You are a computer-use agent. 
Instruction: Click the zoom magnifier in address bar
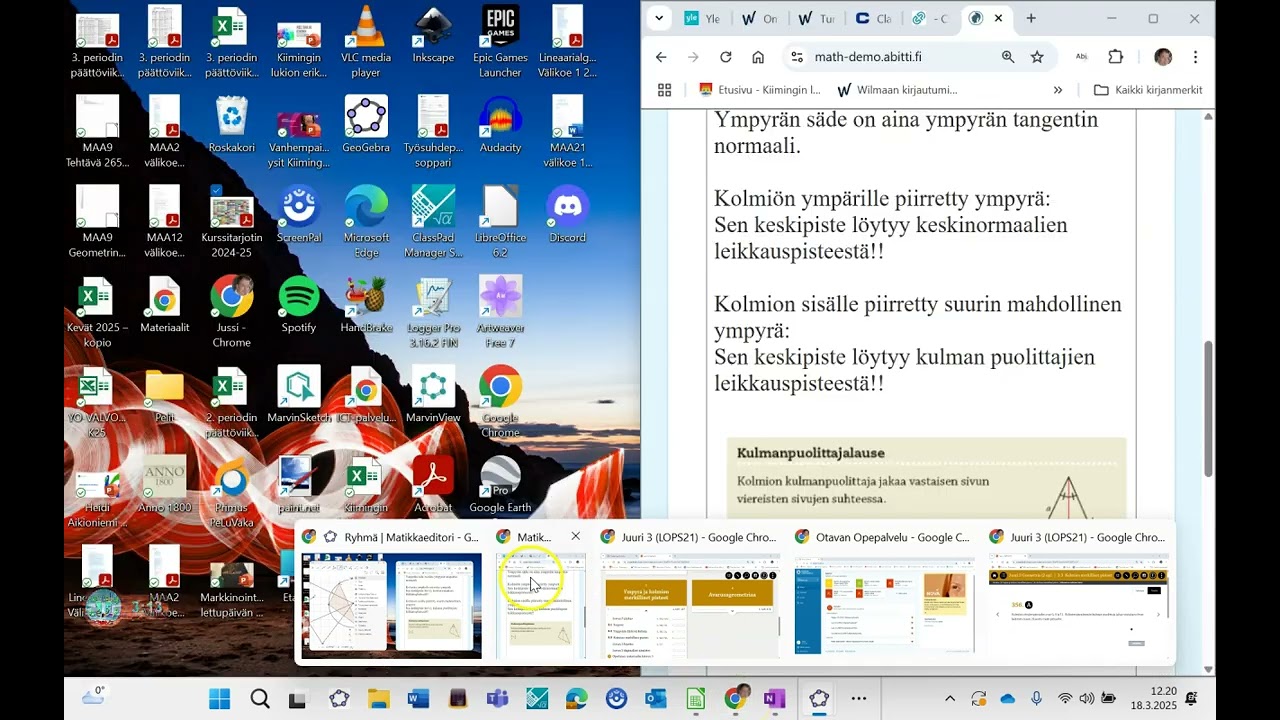coord(1008,57)
